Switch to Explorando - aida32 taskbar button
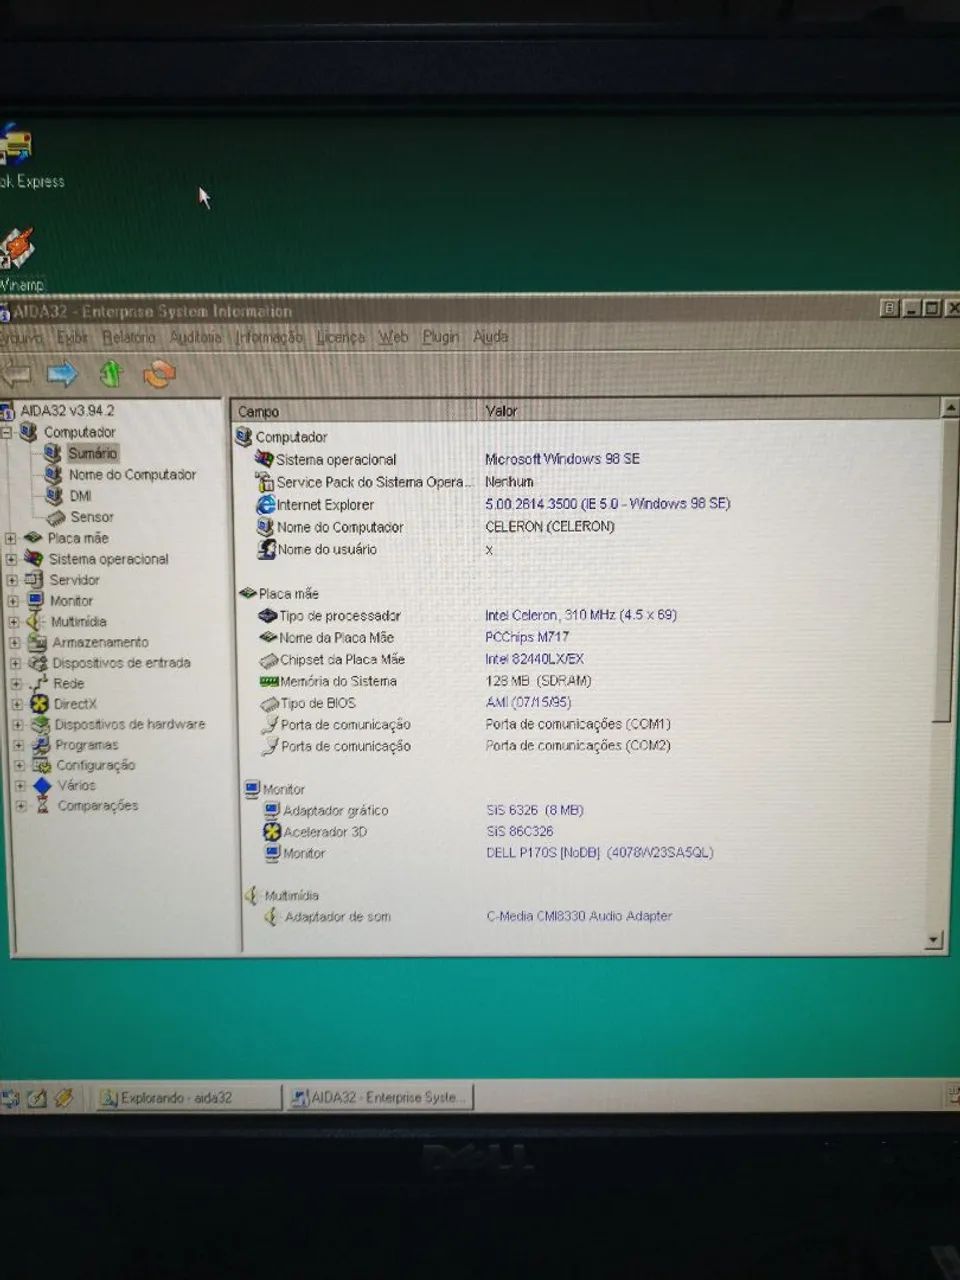 [188, 1098]
